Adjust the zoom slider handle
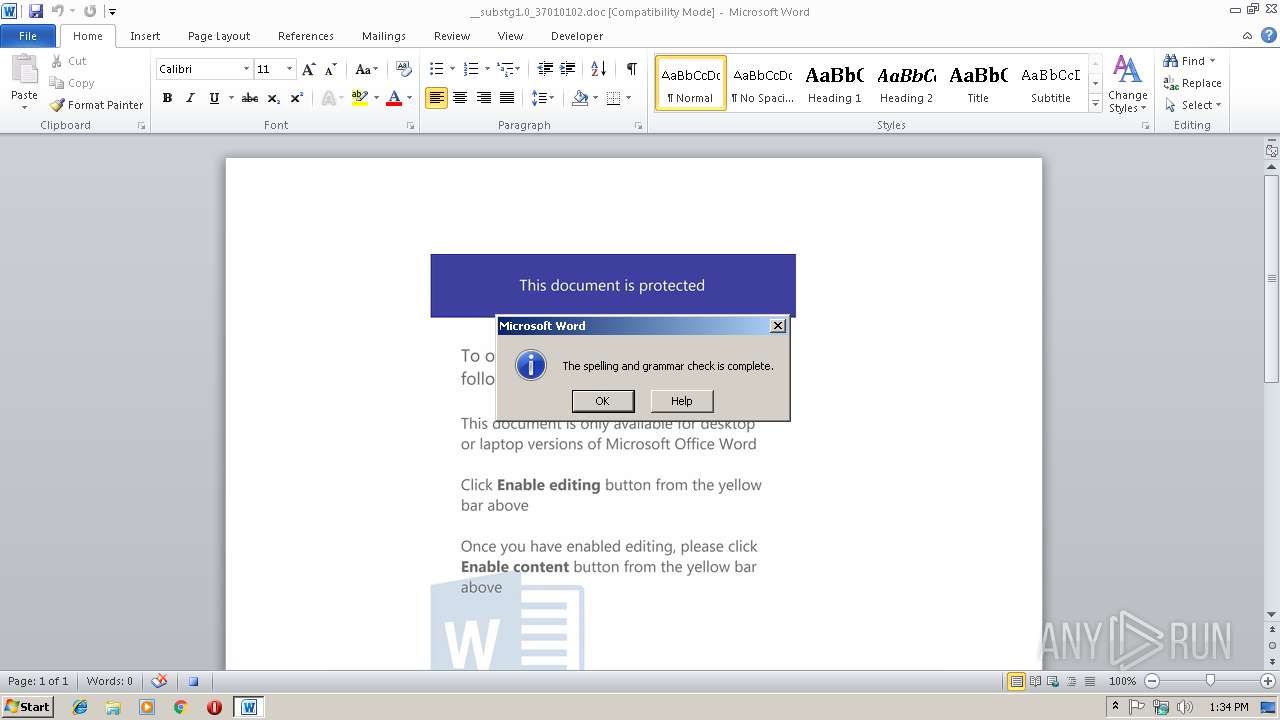 1210,681
